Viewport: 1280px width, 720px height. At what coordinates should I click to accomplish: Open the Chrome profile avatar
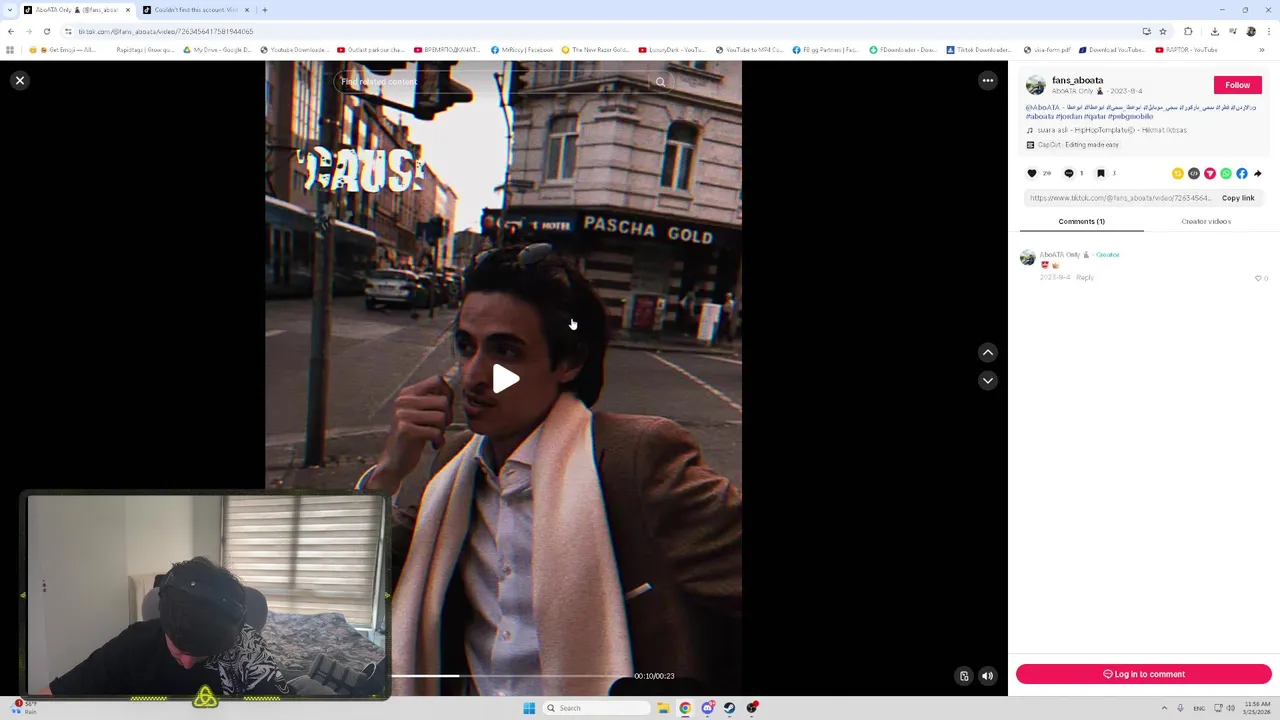[1250, 31]
